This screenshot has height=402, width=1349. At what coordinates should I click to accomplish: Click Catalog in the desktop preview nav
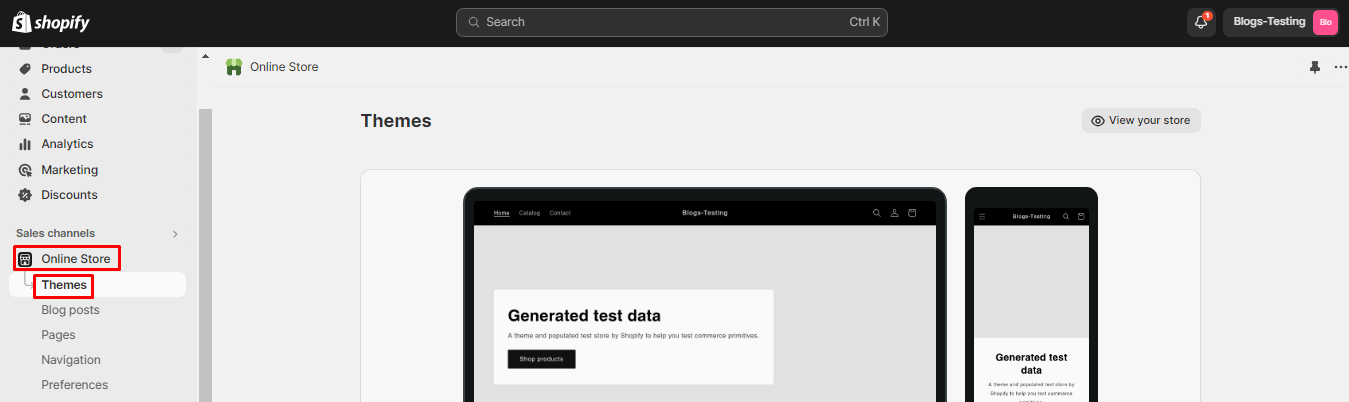(x=529, y=213)
